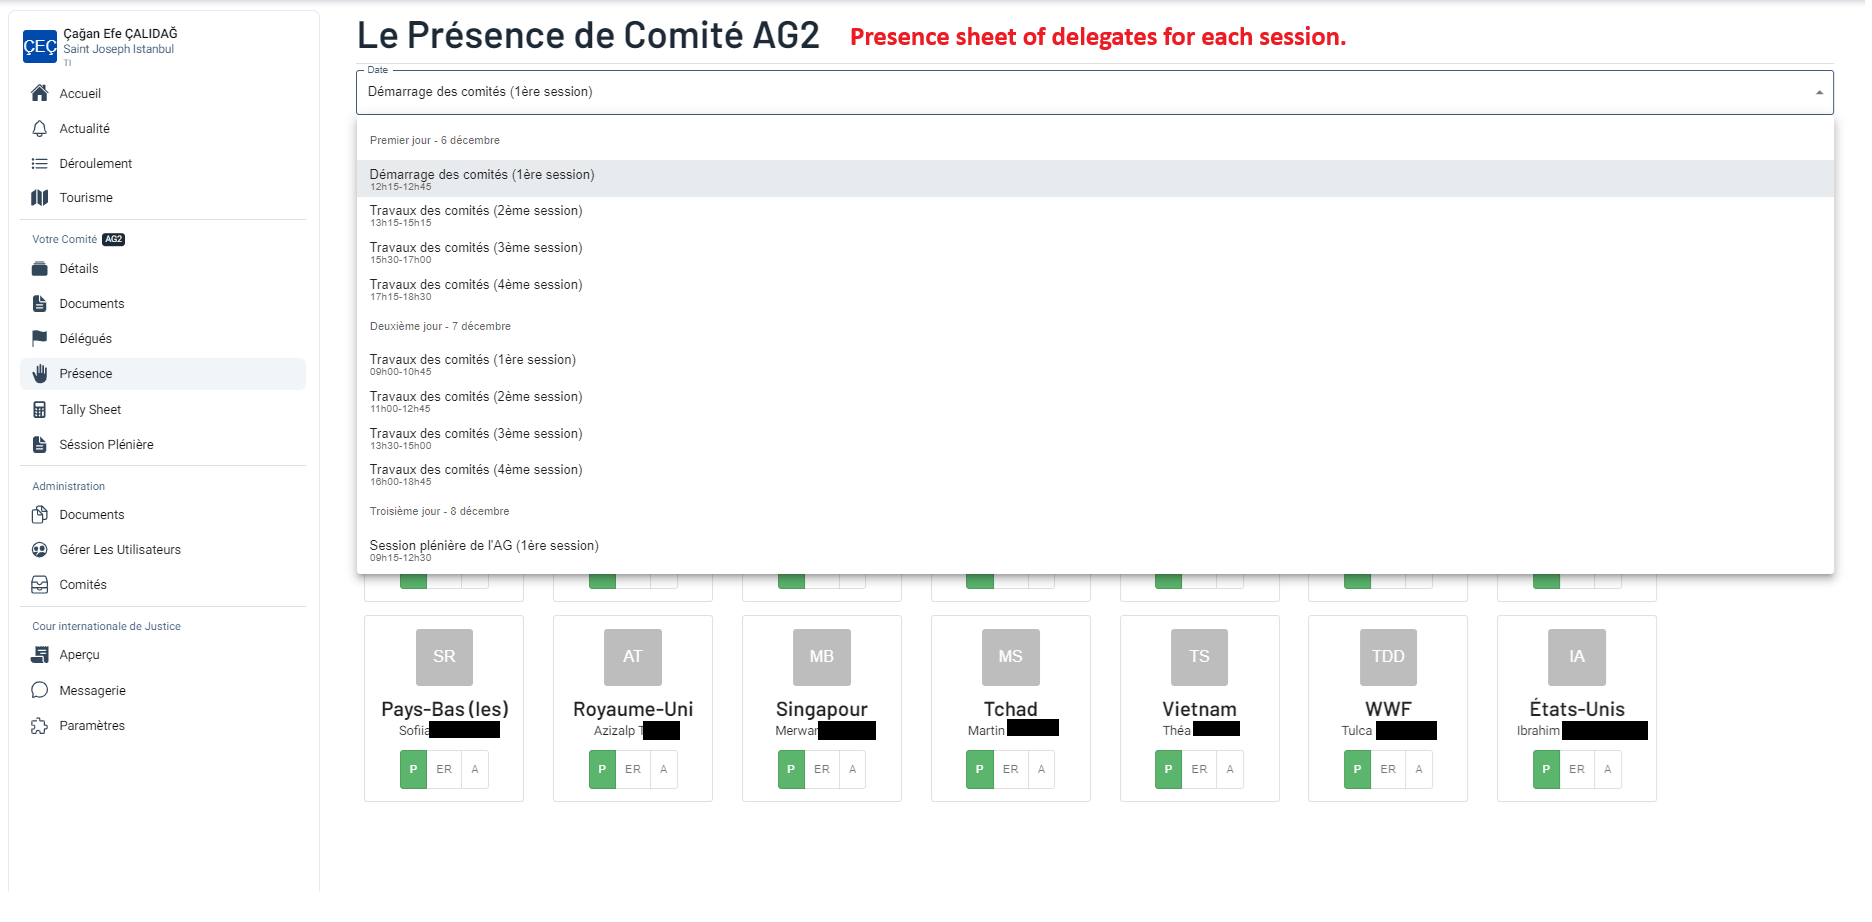This screenshot has height=922, width=1872.
Task: Collapse the Date dropdown arrow
Action: [x=1818, y=93]
